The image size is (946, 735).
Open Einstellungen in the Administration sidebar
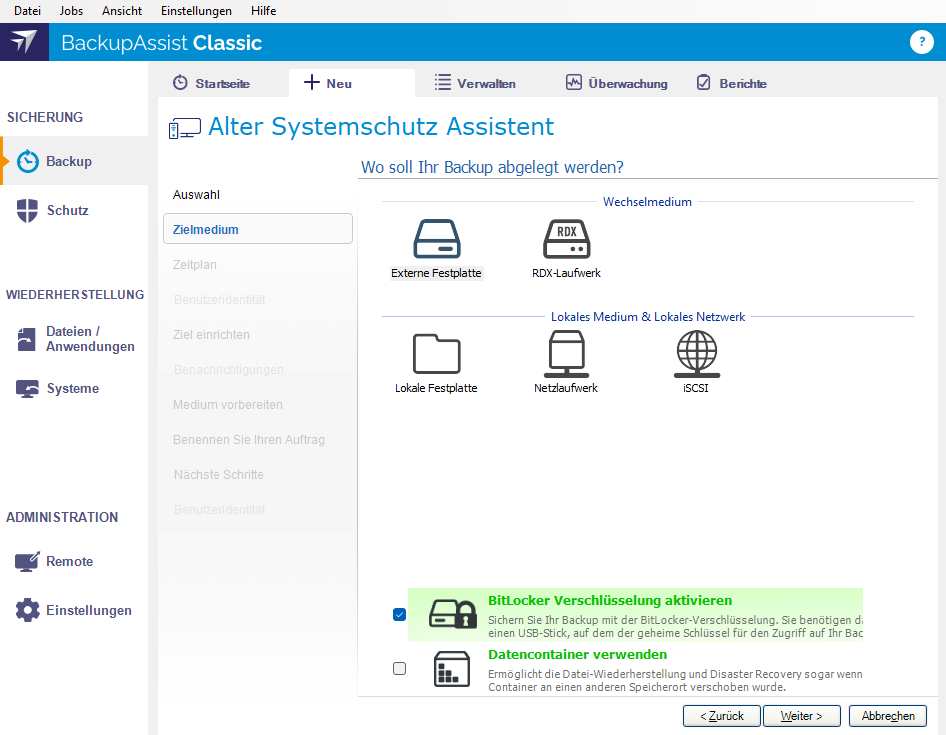88,610
